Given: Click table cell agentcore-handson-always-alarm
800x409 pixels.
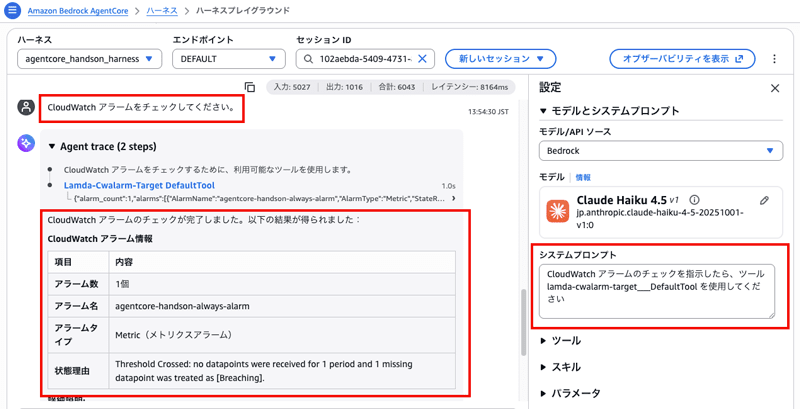Looking at the screenshot, I should (x=183, y=306).
